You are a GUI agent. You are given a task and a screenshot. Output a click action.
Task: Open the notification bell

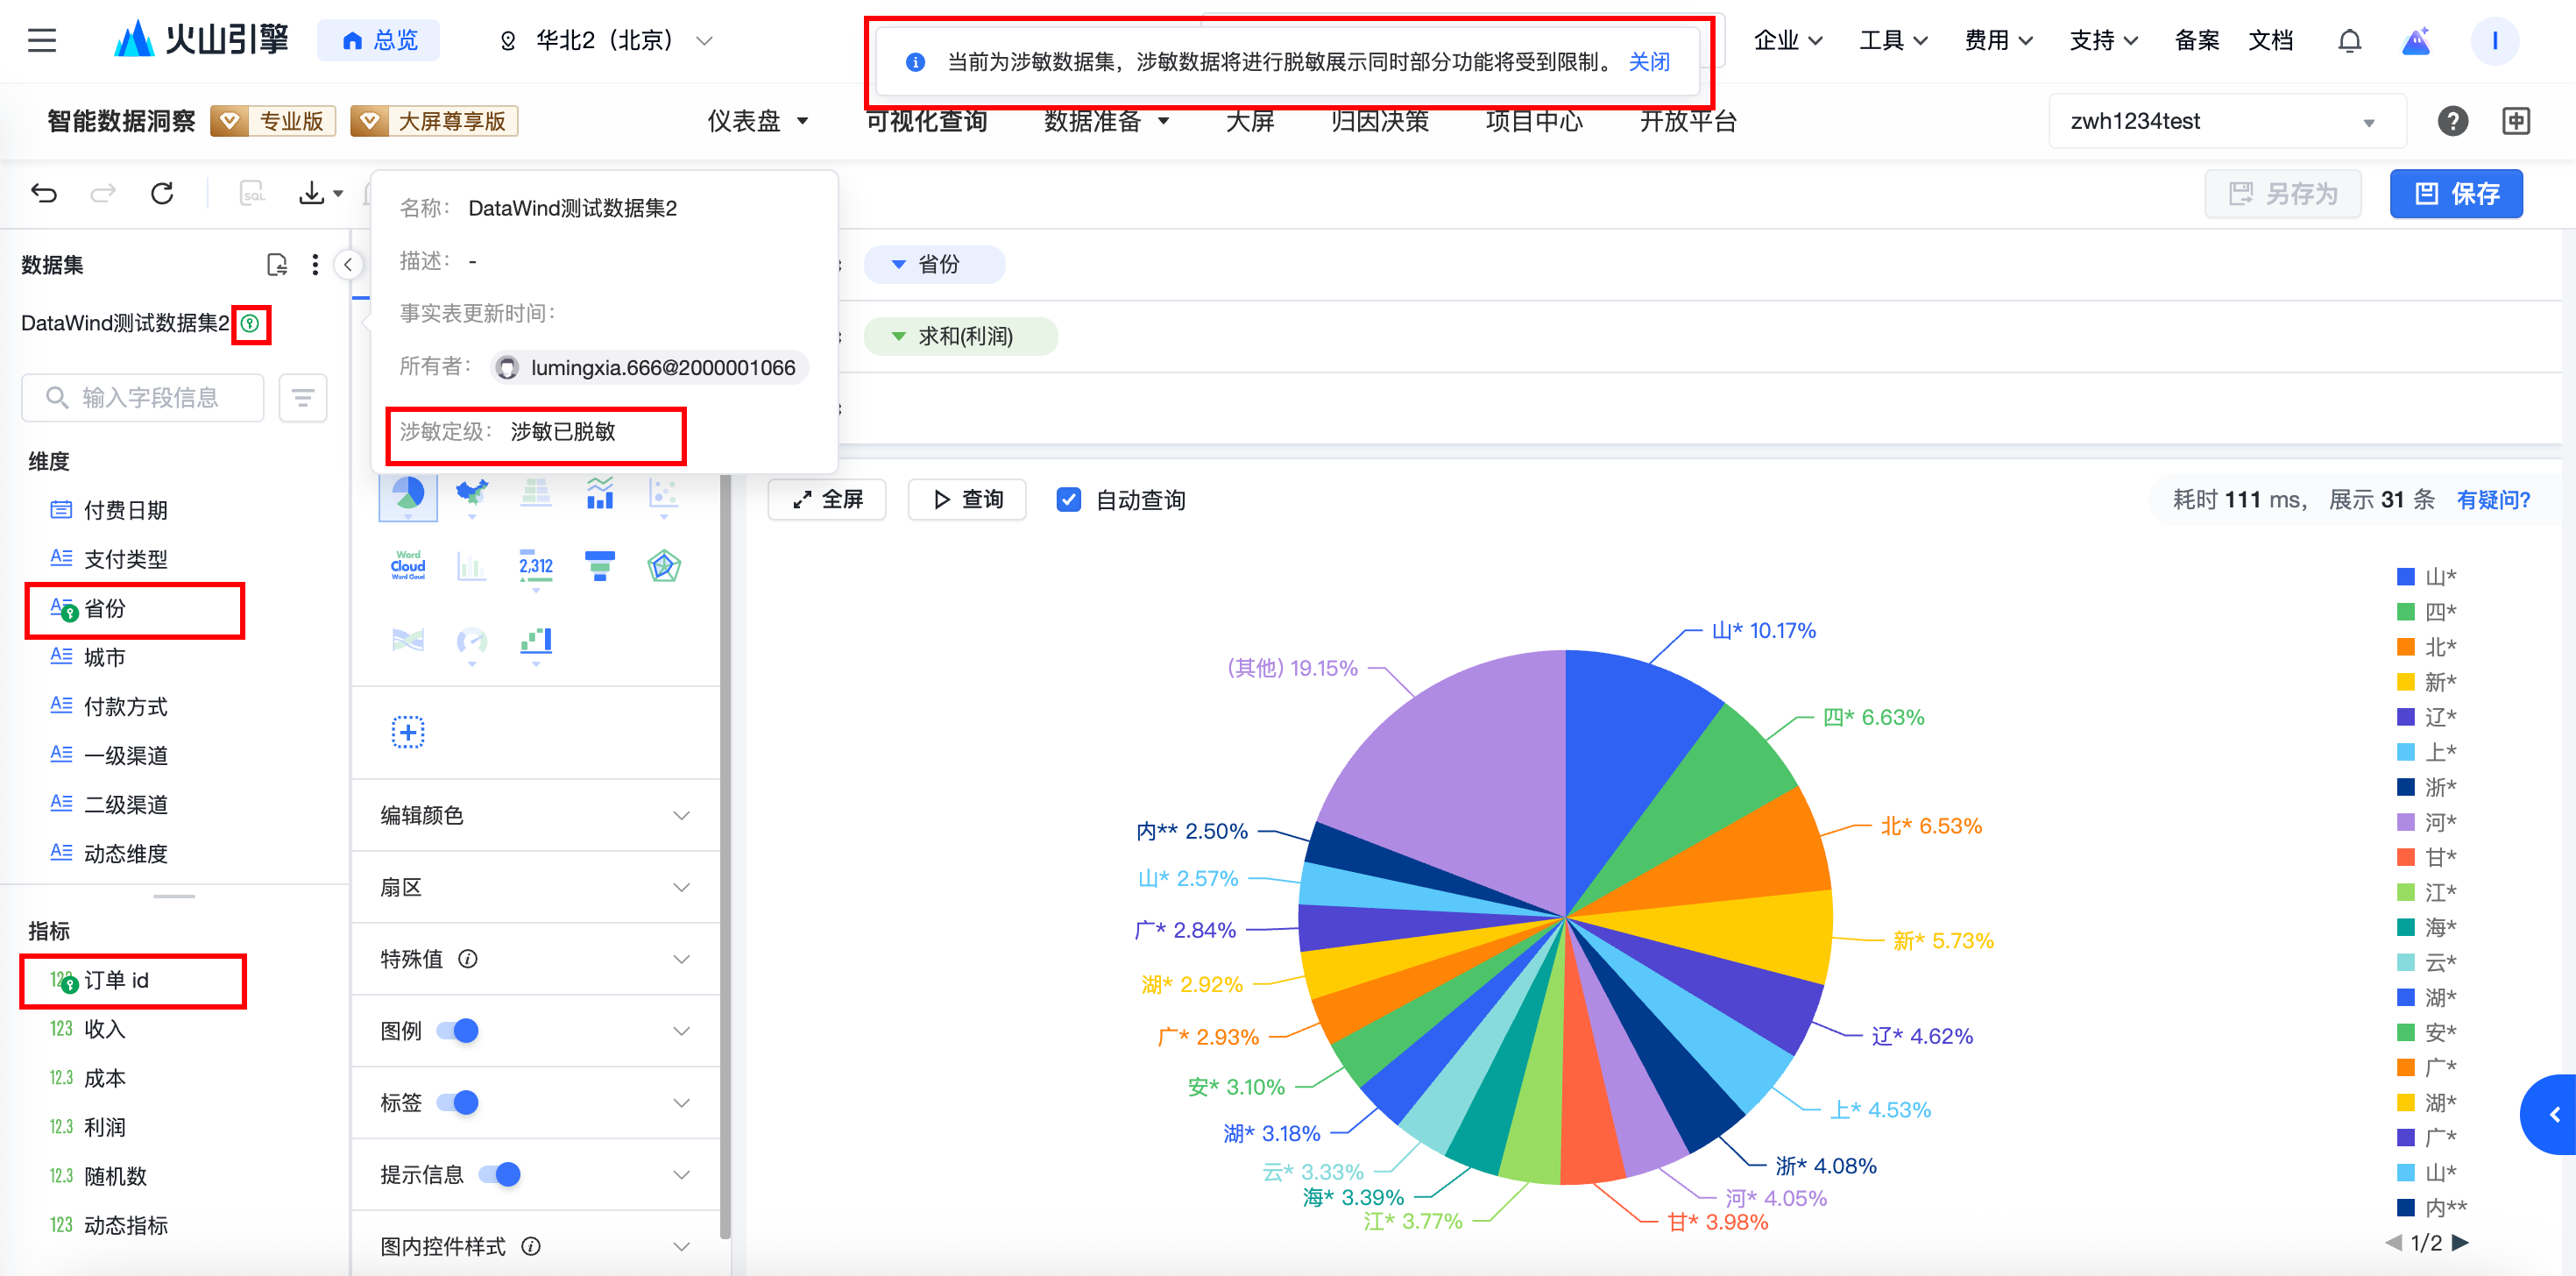coord(2349,41)
